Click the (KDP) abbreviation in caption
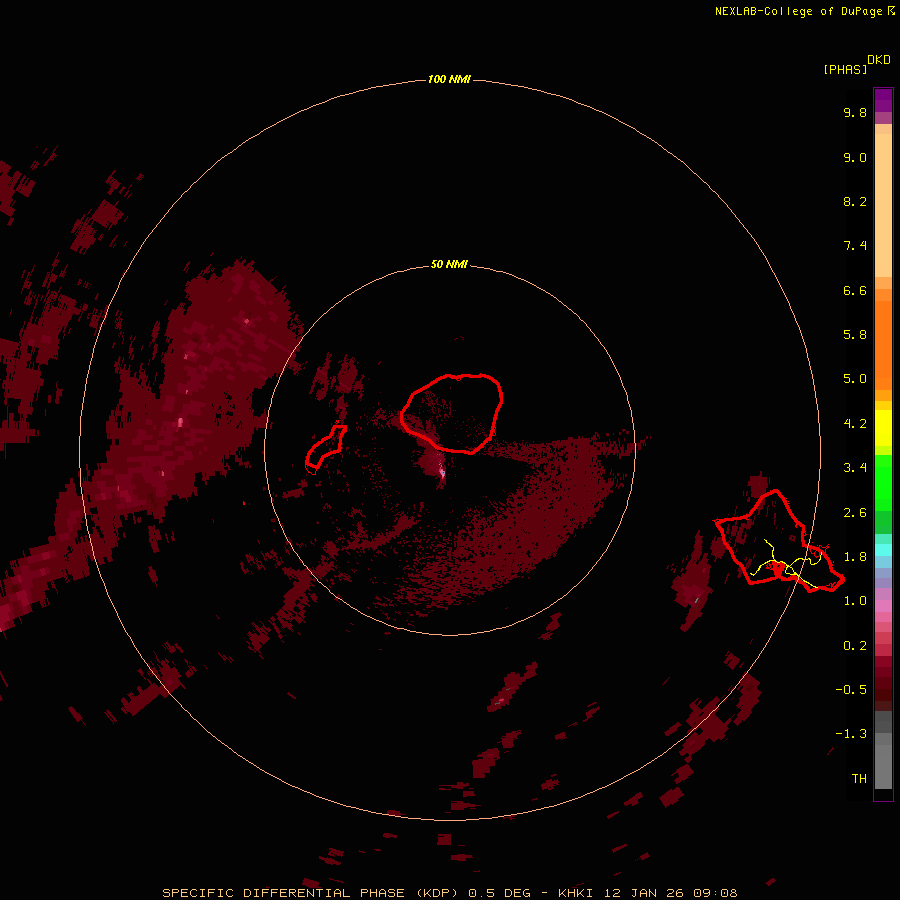This screenshot has height=900, width=900. pyautogui.click(x=439, y=893)
